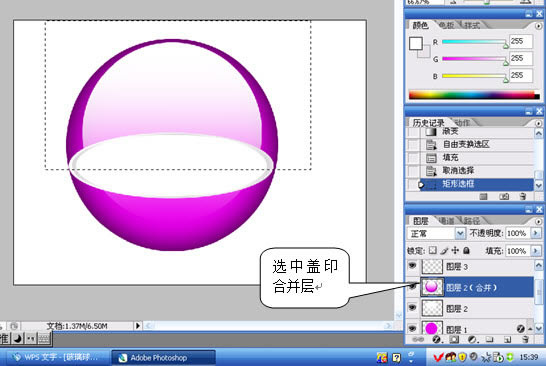Add a layer mask
Image resolution: width=546 pixels, height=366 pixels.
click(x=454, y=339)
